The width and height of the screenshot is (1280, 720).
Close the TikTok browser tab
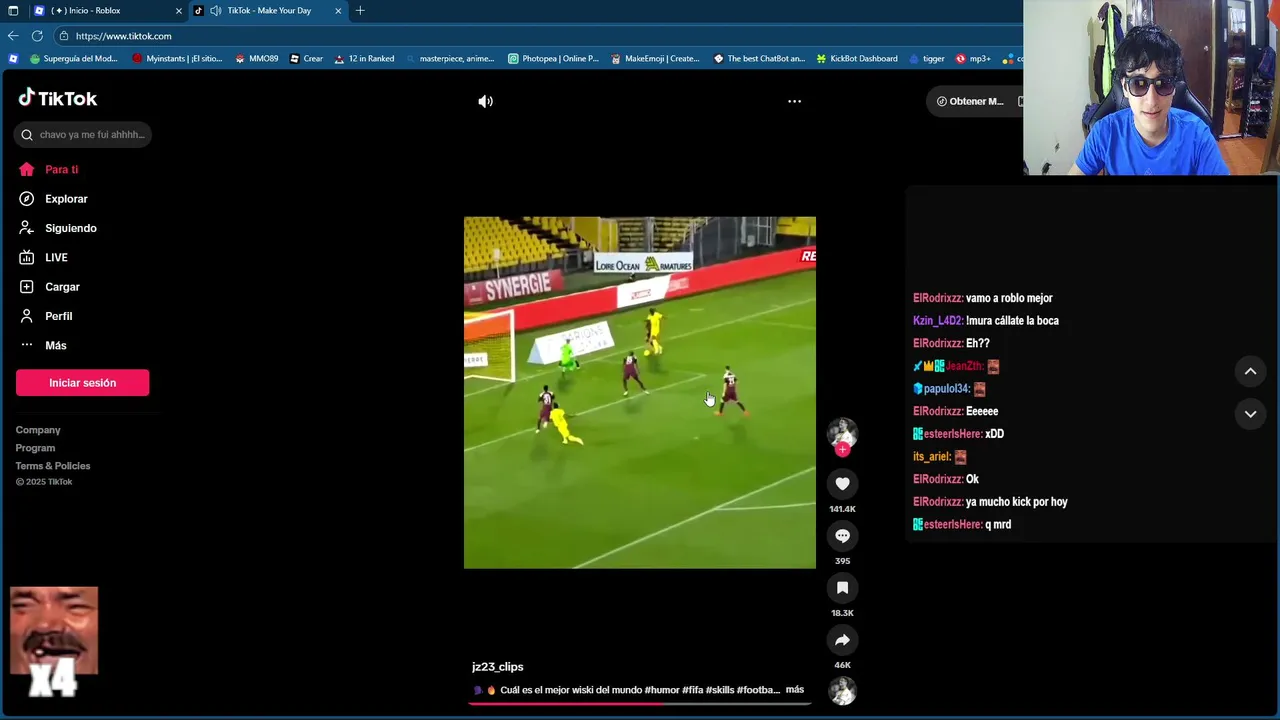(338, 11)
